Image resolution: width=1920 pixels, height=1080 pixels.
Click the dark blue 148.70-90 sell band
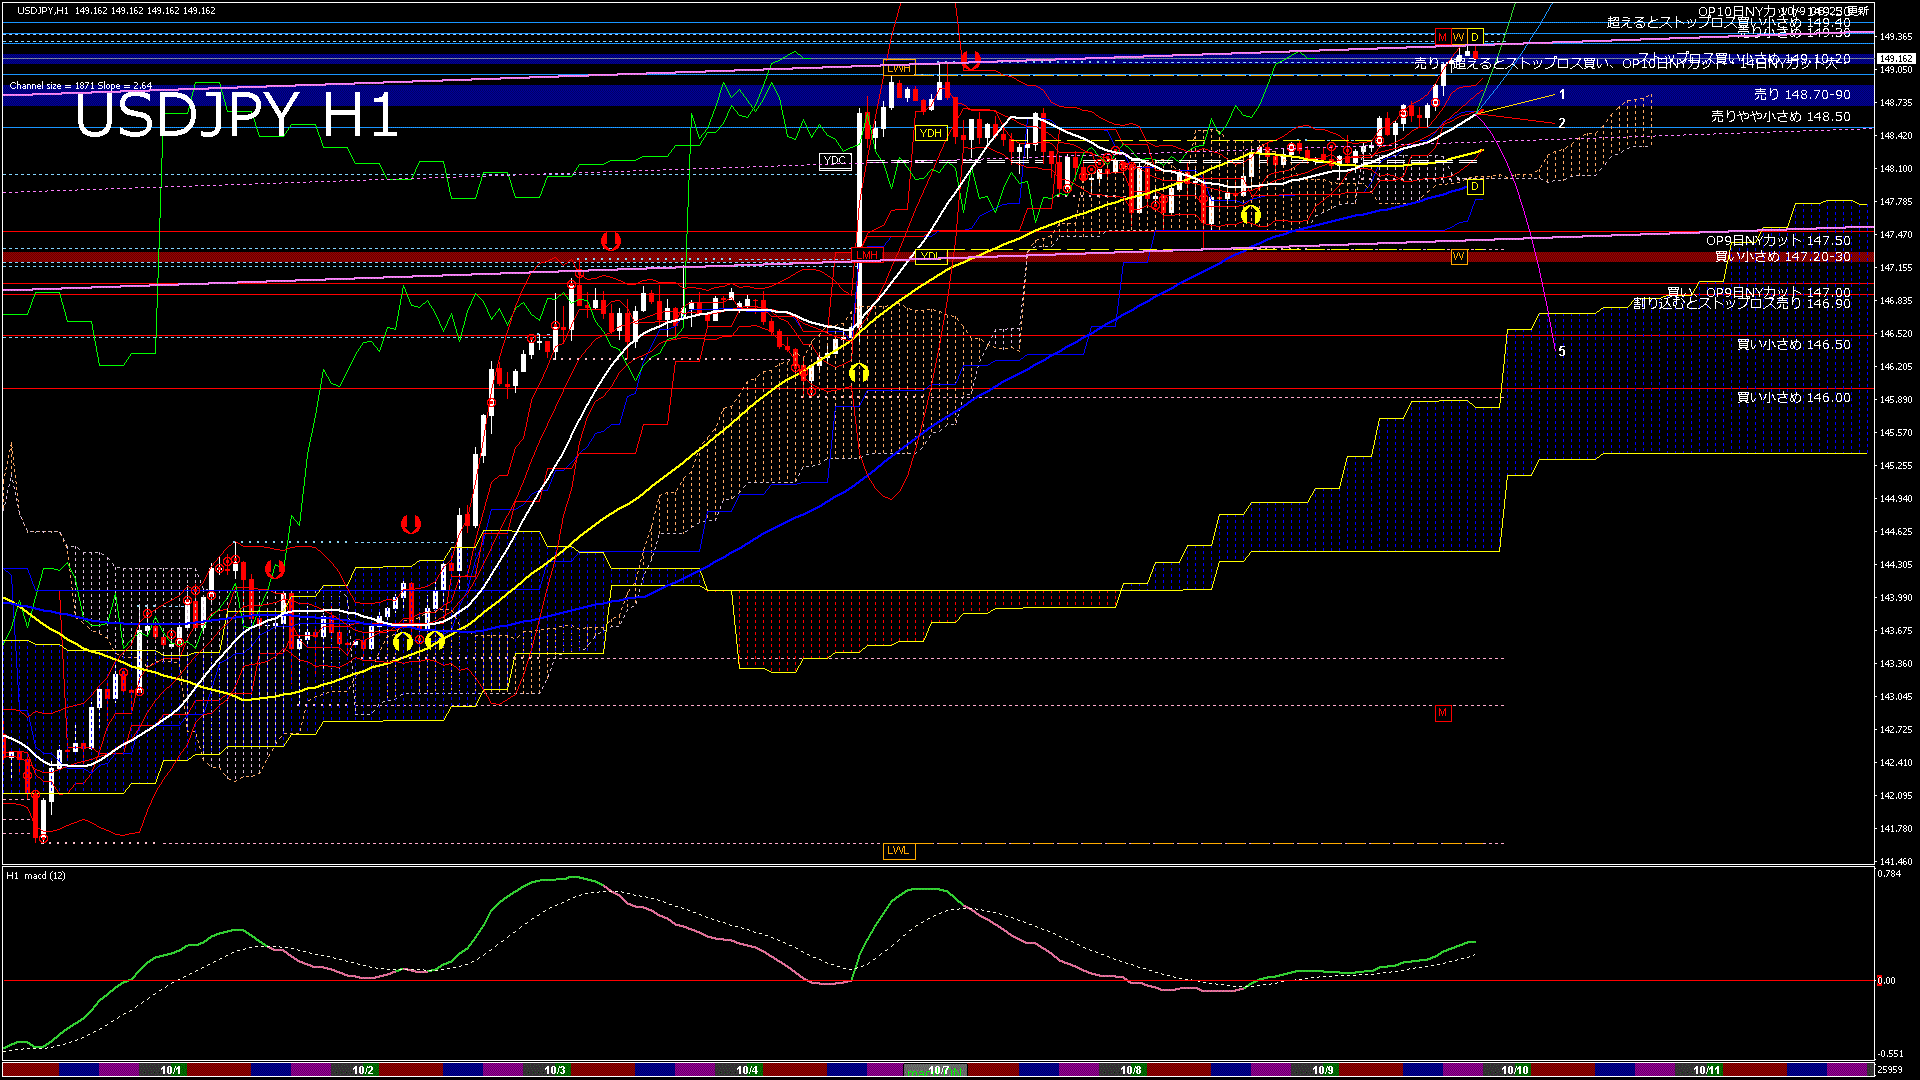[x=600, y=95]
